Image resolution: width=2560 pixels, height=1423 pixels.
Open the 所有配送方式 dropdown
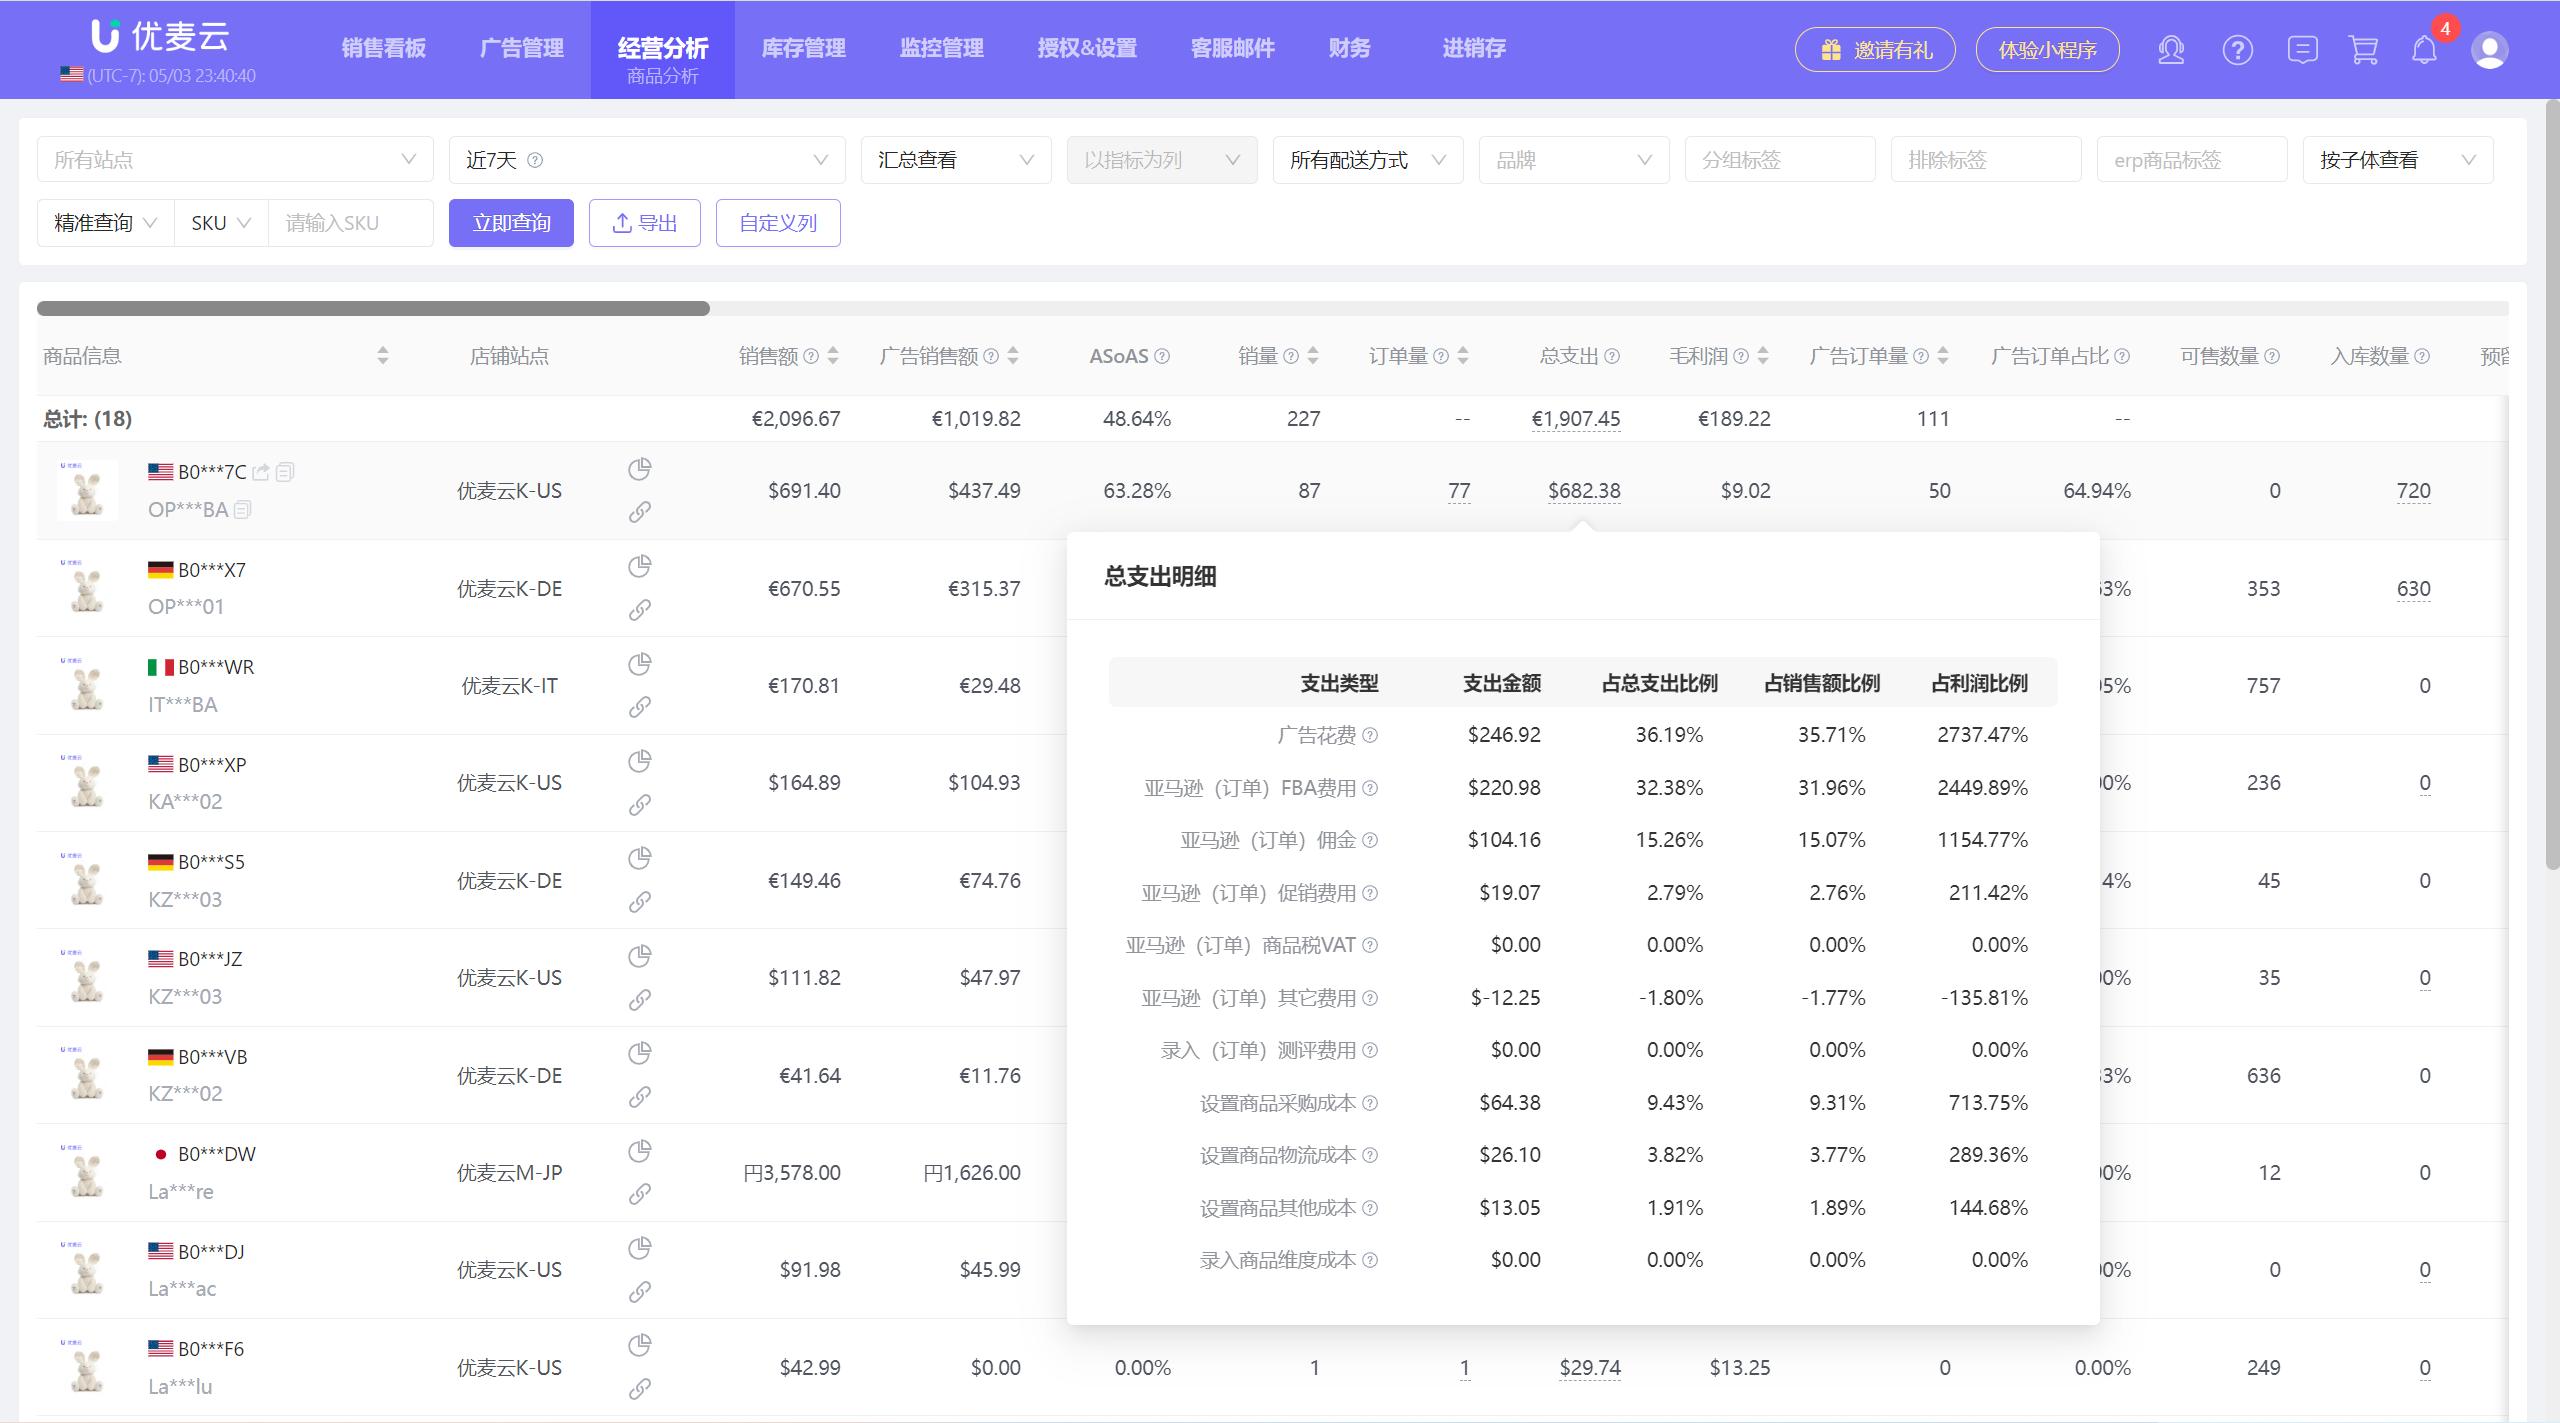pos(1366,159)
